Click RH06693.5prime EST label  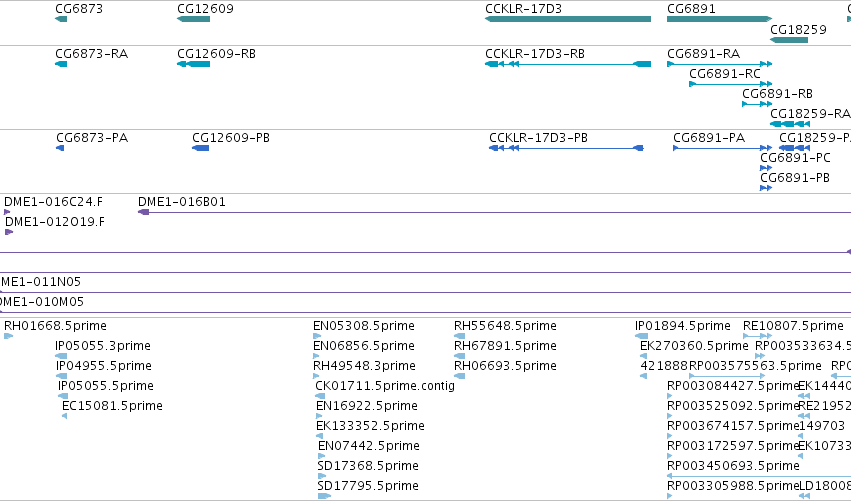click(x=505, y=366)
